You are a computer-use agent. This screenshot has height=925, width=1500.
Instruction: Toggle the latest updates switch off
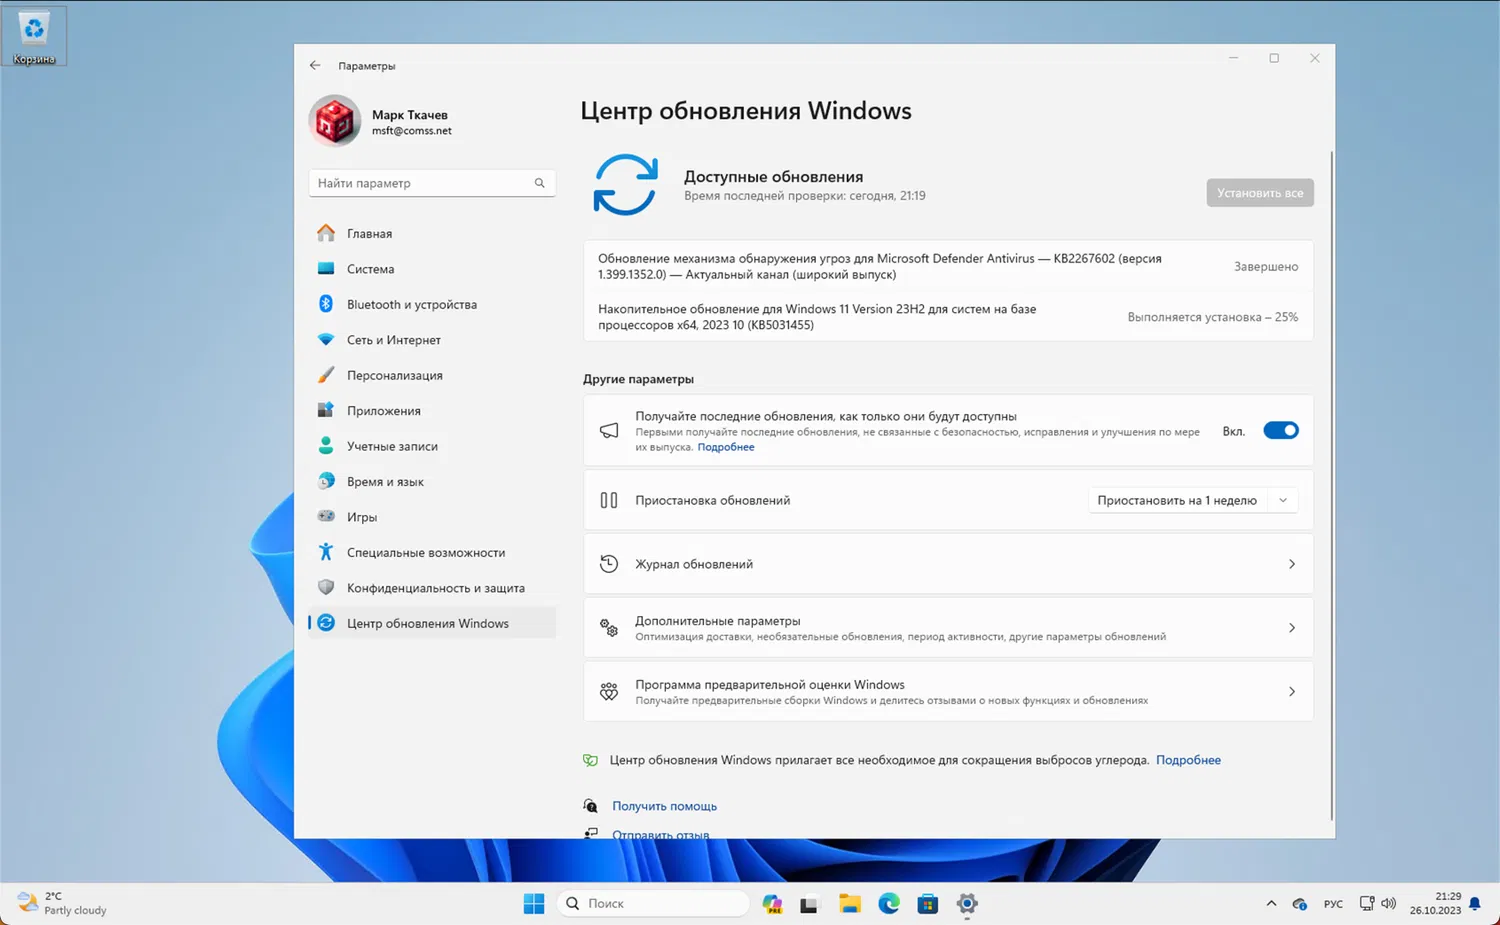[1281, 430]
